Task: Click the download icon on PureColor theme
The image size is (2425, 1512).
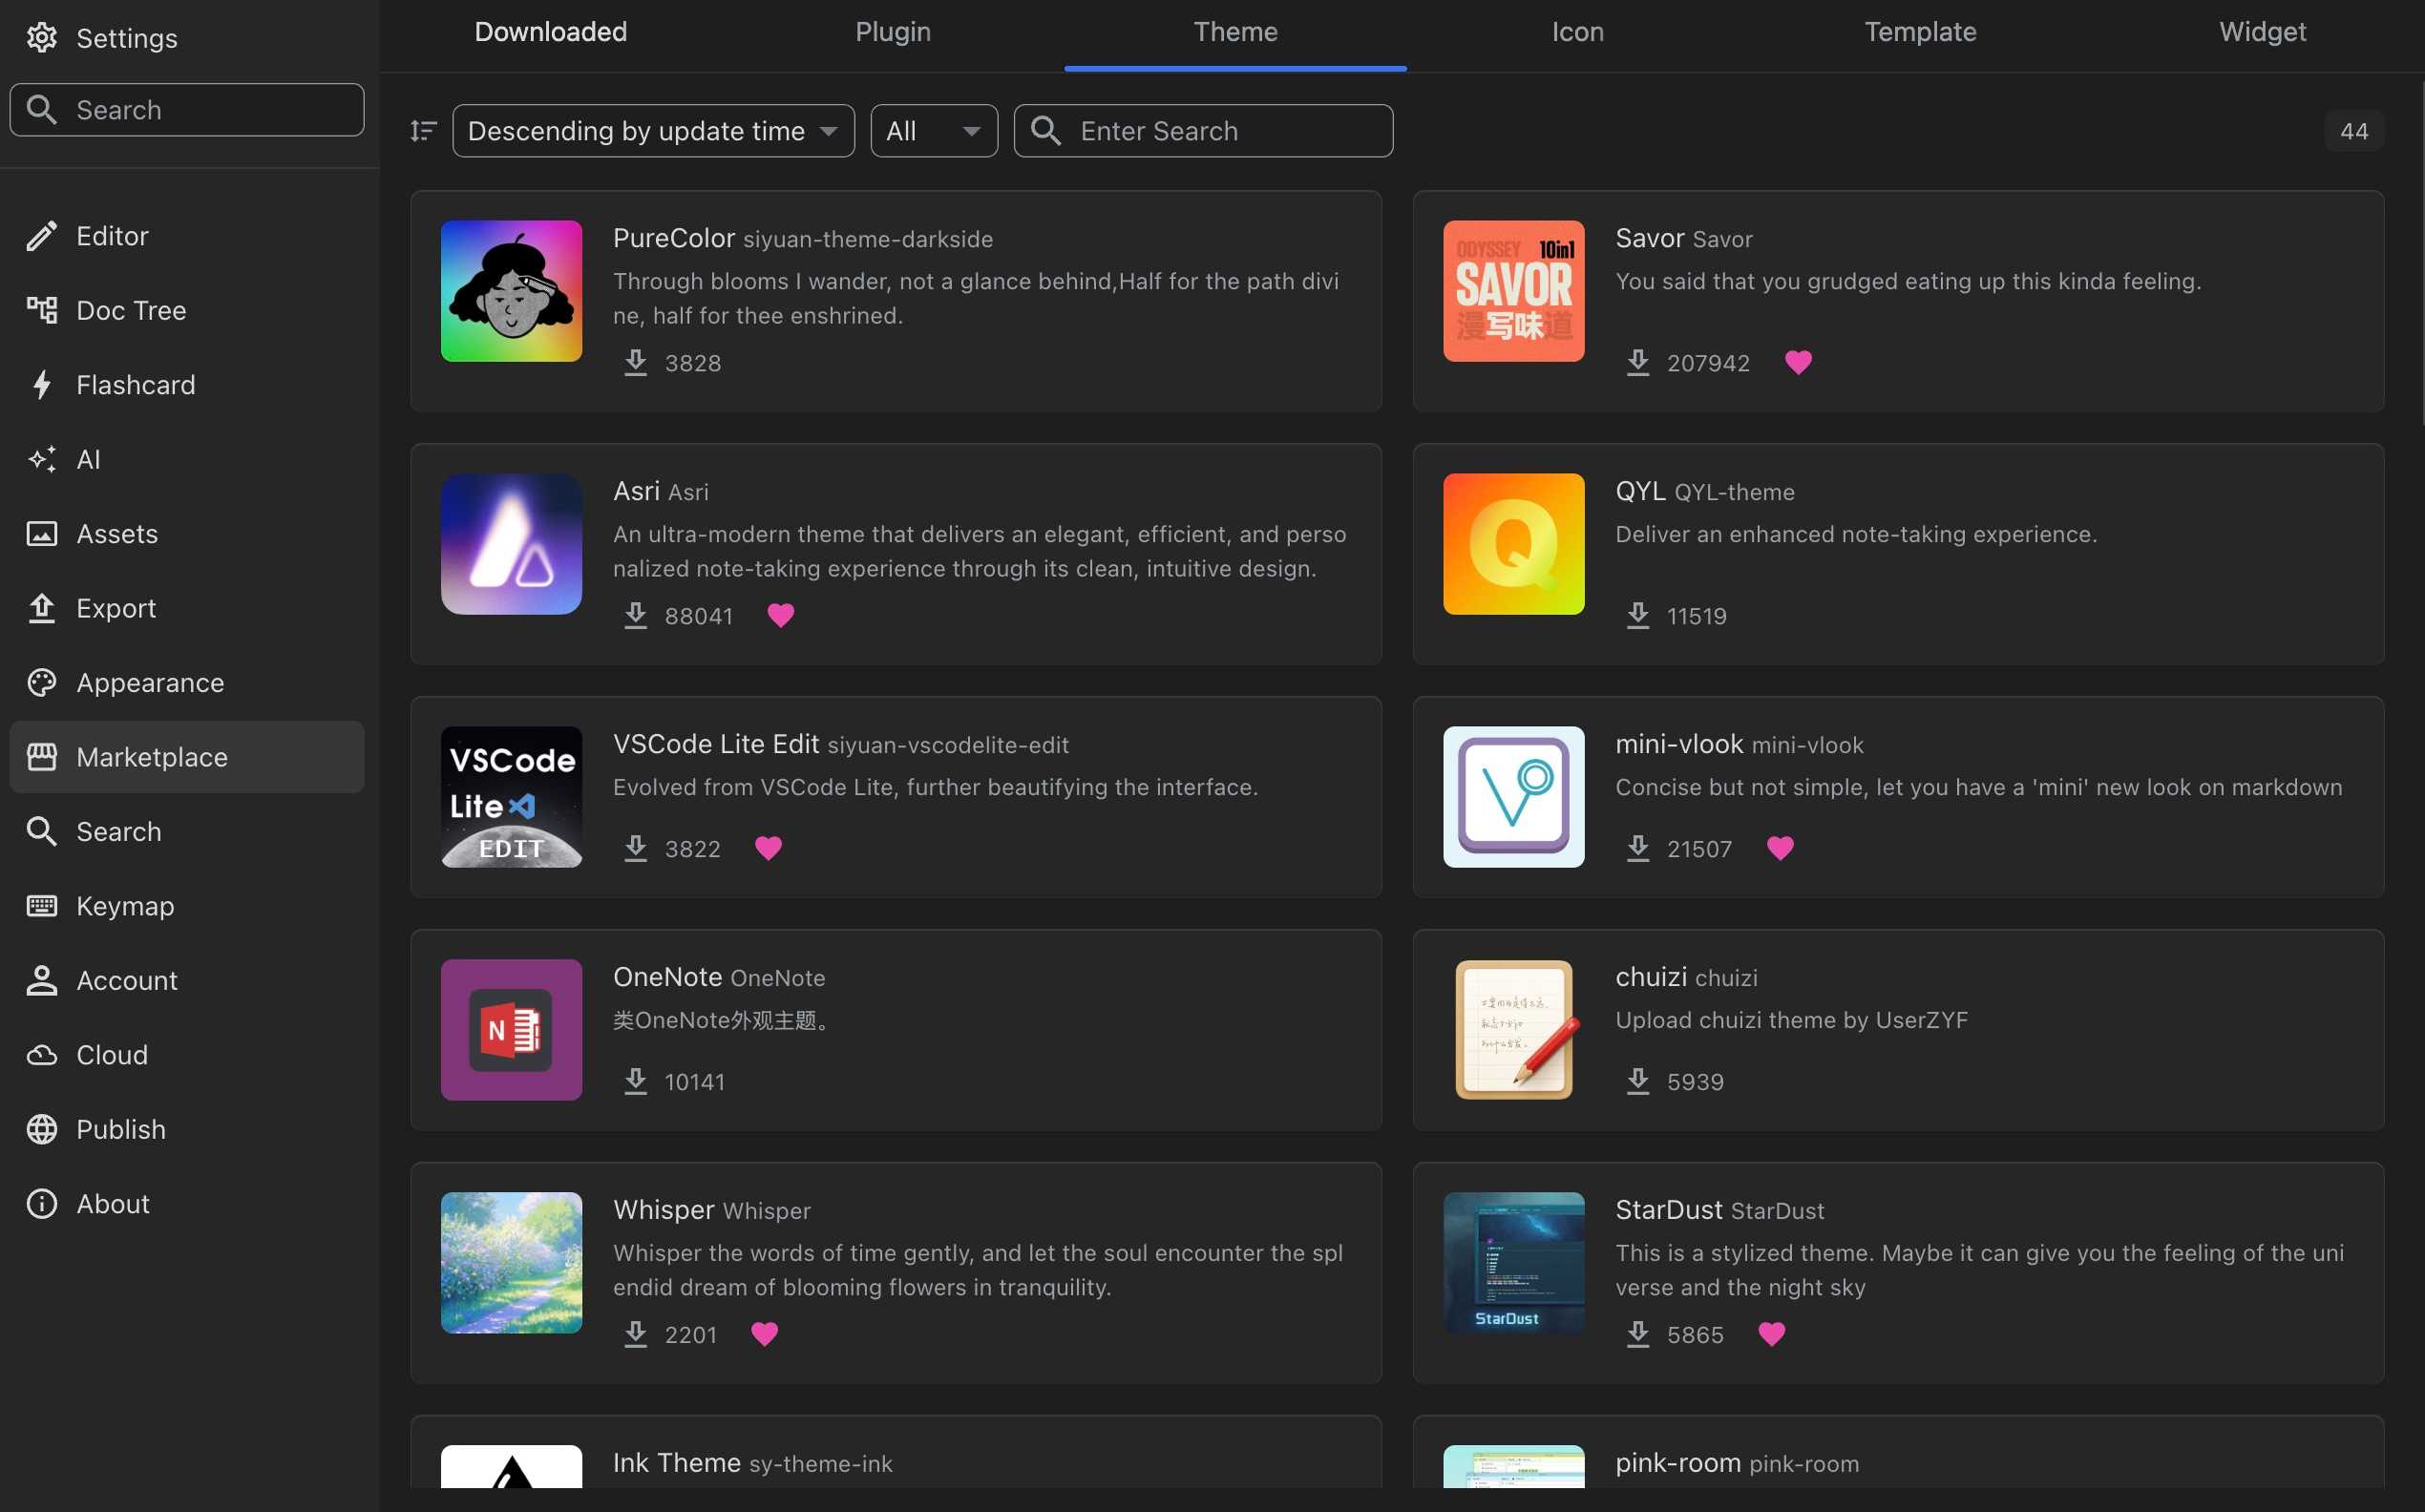Action: [636, 362]
